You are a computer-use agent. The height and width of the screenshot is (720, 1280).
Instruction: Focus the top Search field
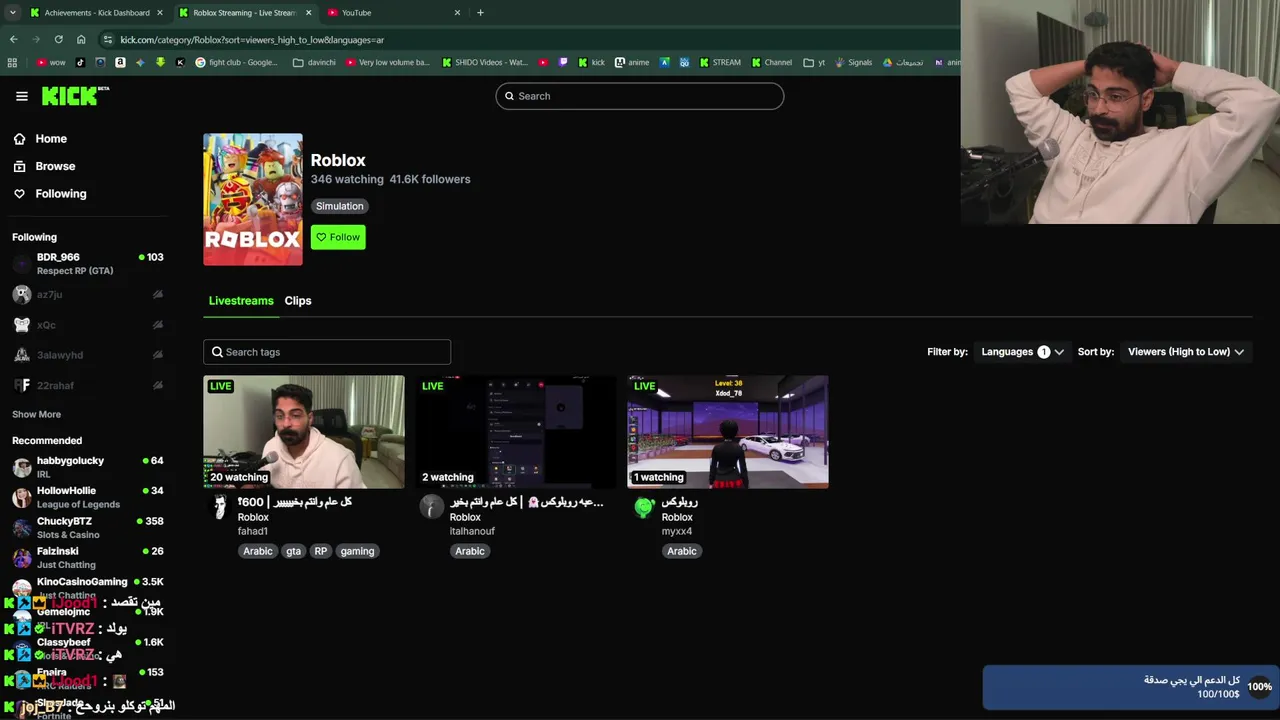[640, 96]
